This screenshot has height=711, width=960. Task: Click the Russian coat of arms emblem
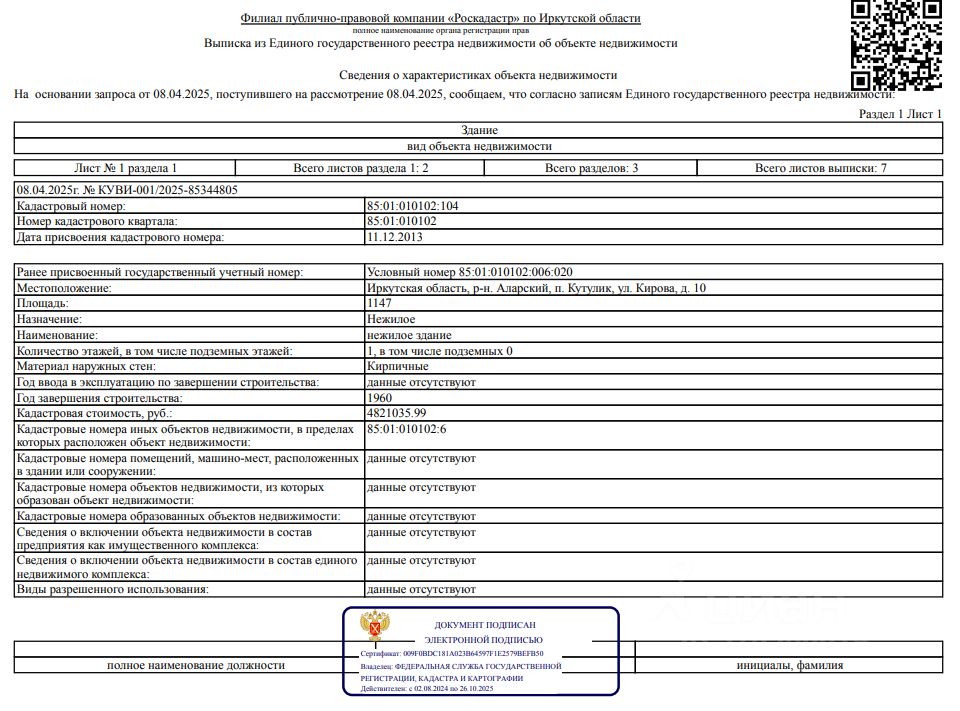[374, 626]
